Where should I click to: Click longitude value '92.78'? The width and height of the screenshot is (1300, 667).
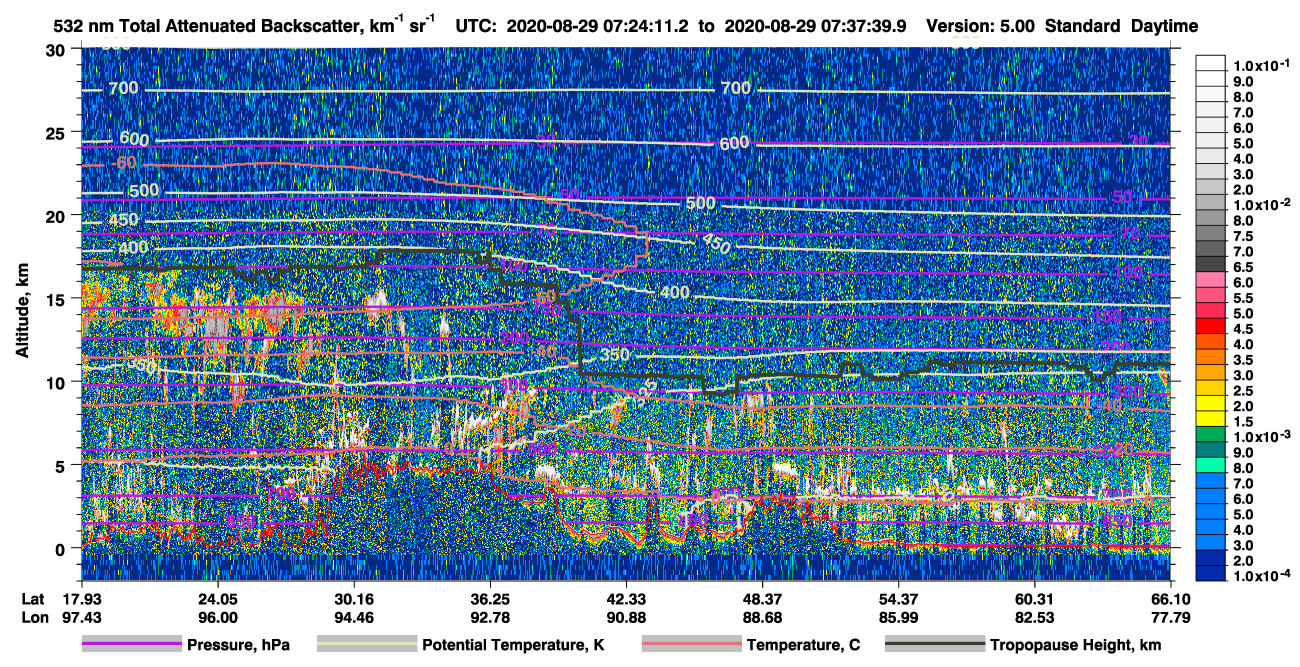click(490, 618)
